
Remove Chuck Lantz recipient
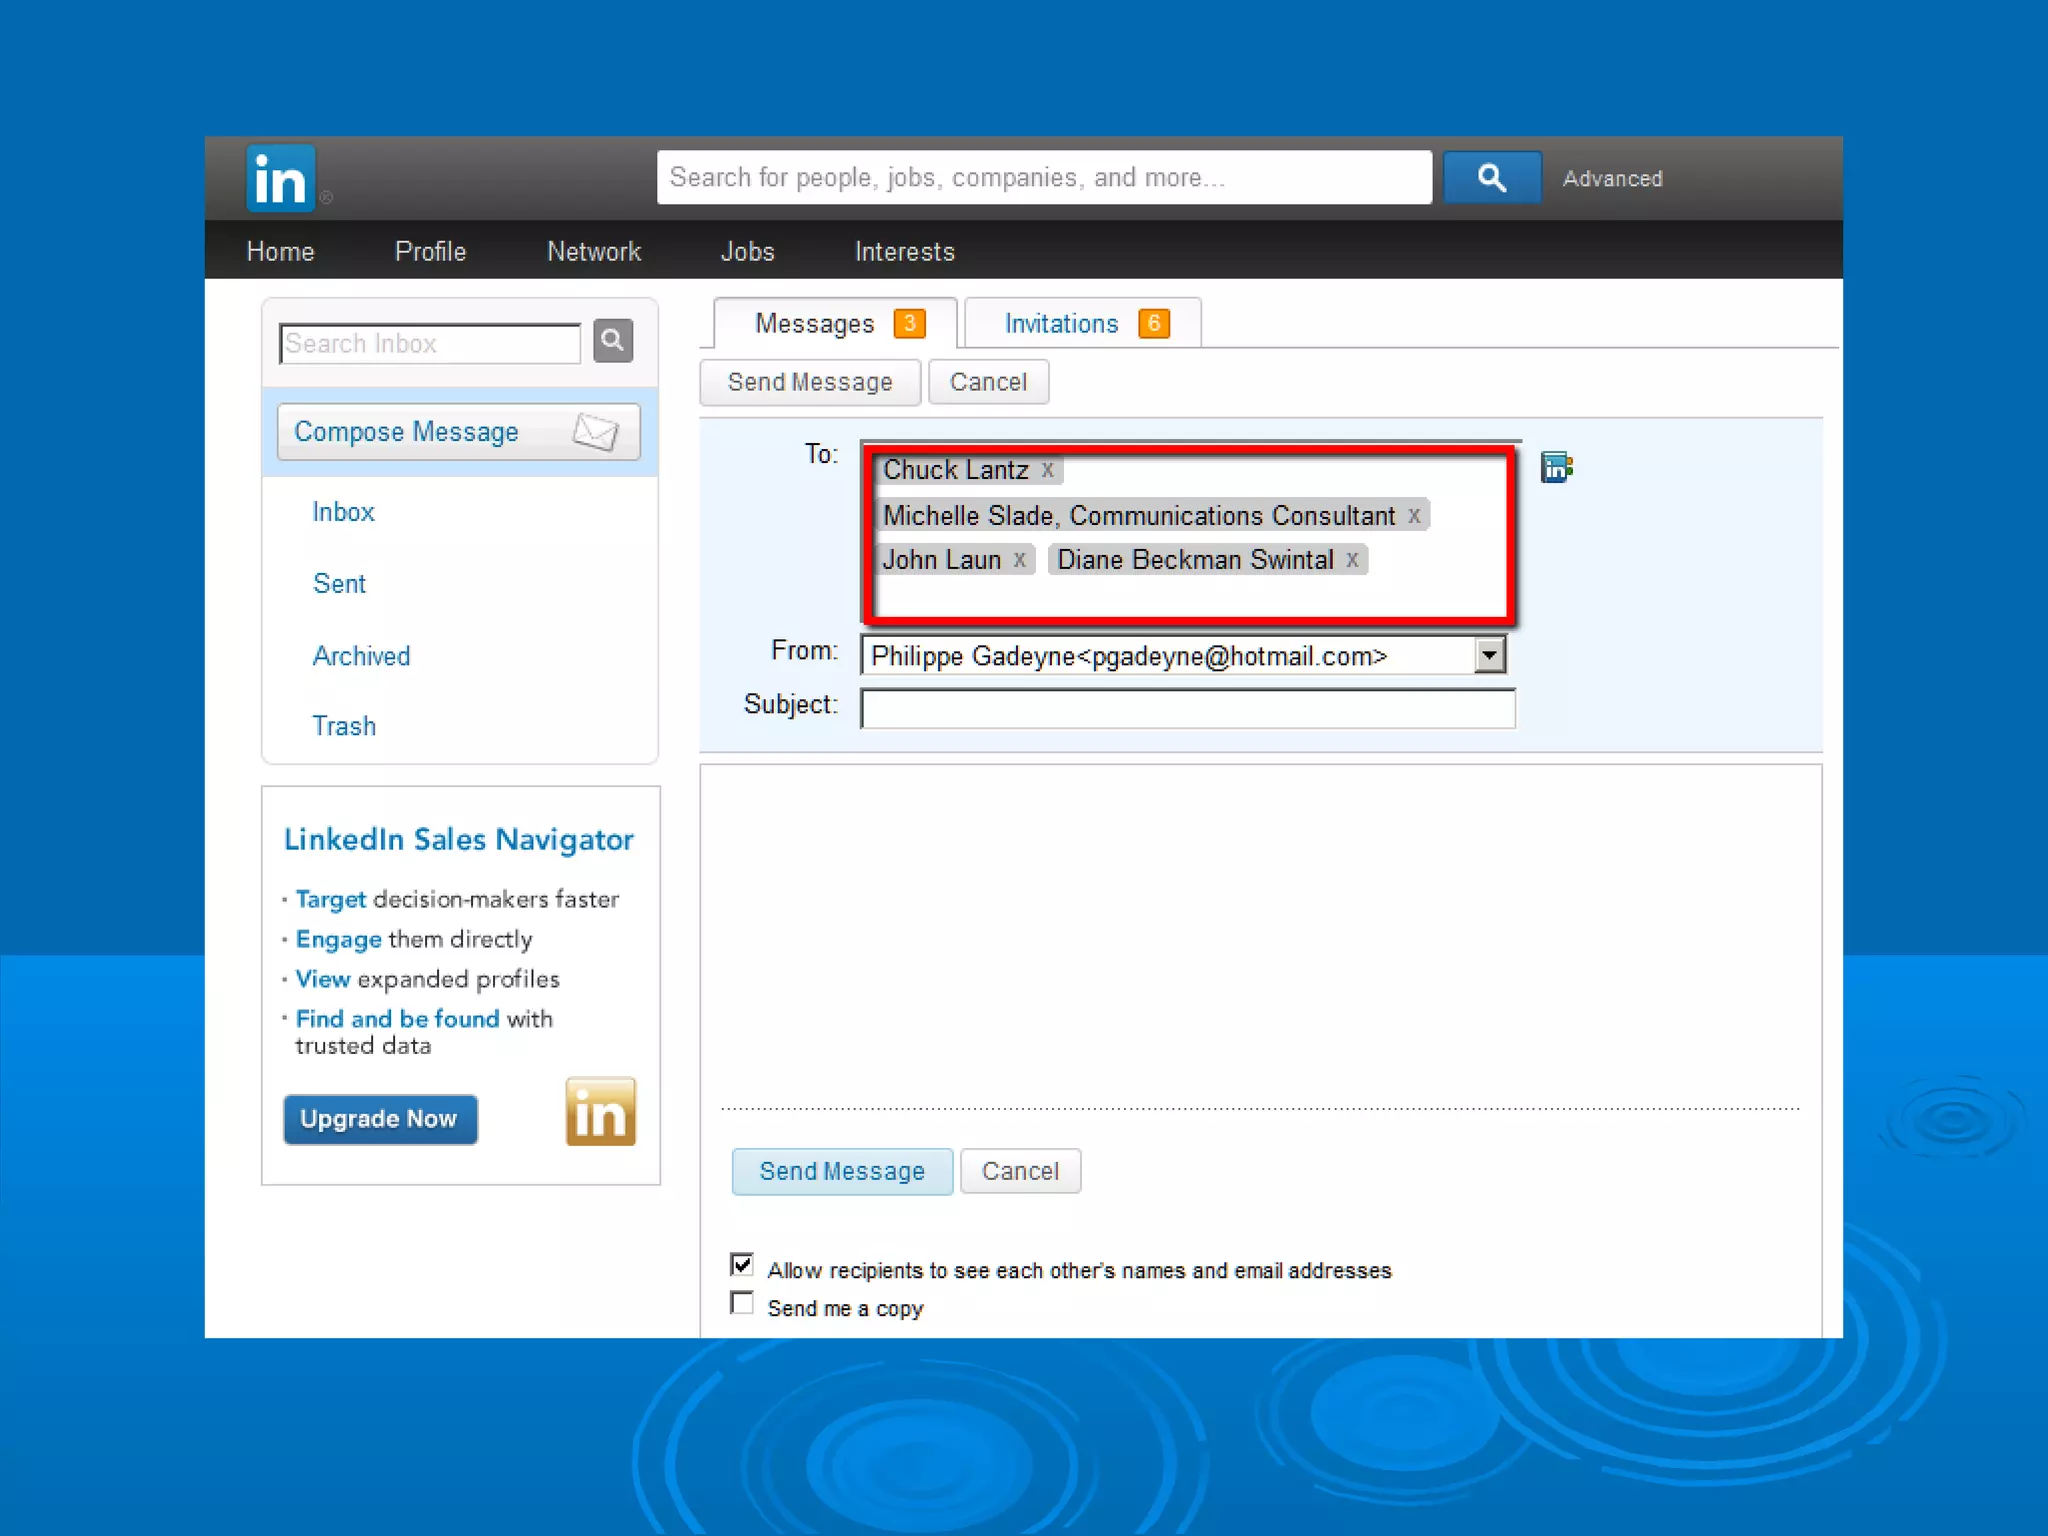(1047, 470)
